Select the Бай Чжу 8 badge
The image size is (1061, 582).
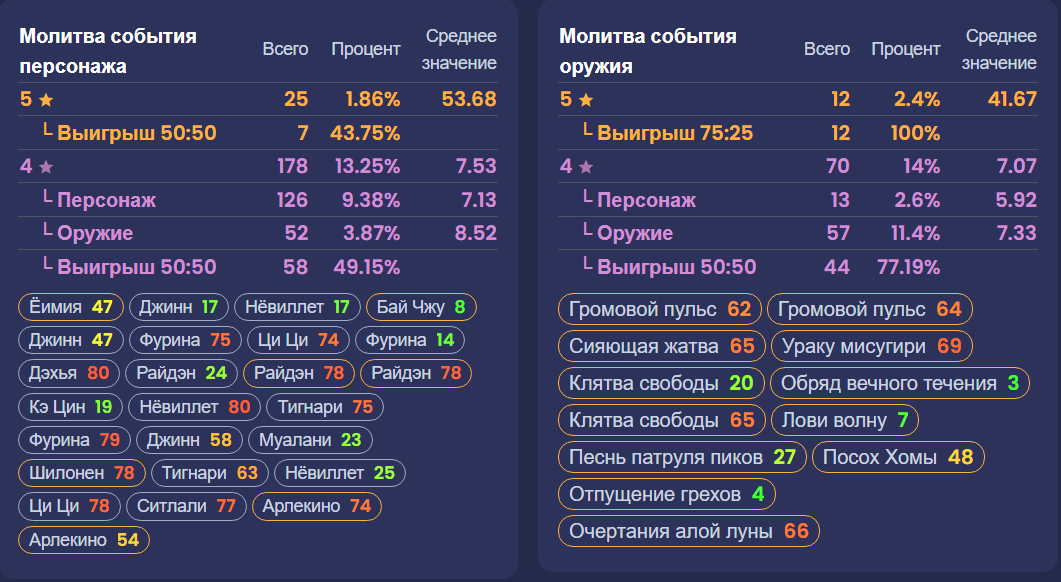click(x=421, y=307)
